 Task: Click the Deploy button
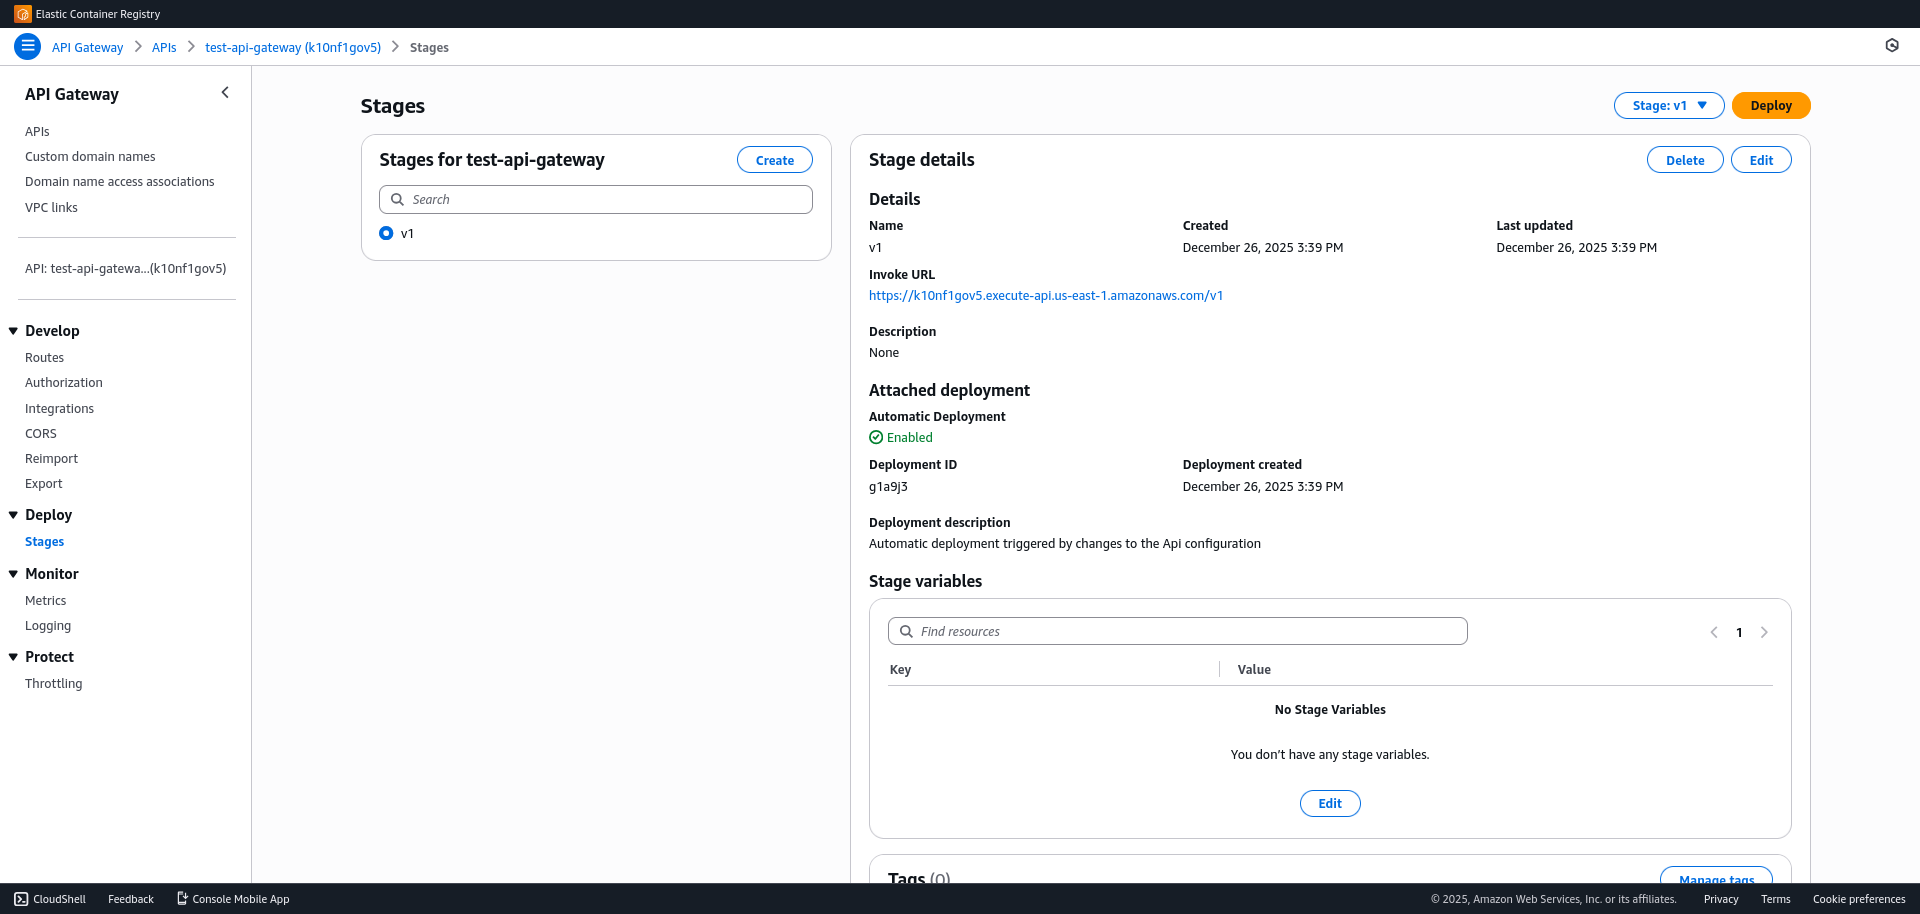pos(1770,105)
